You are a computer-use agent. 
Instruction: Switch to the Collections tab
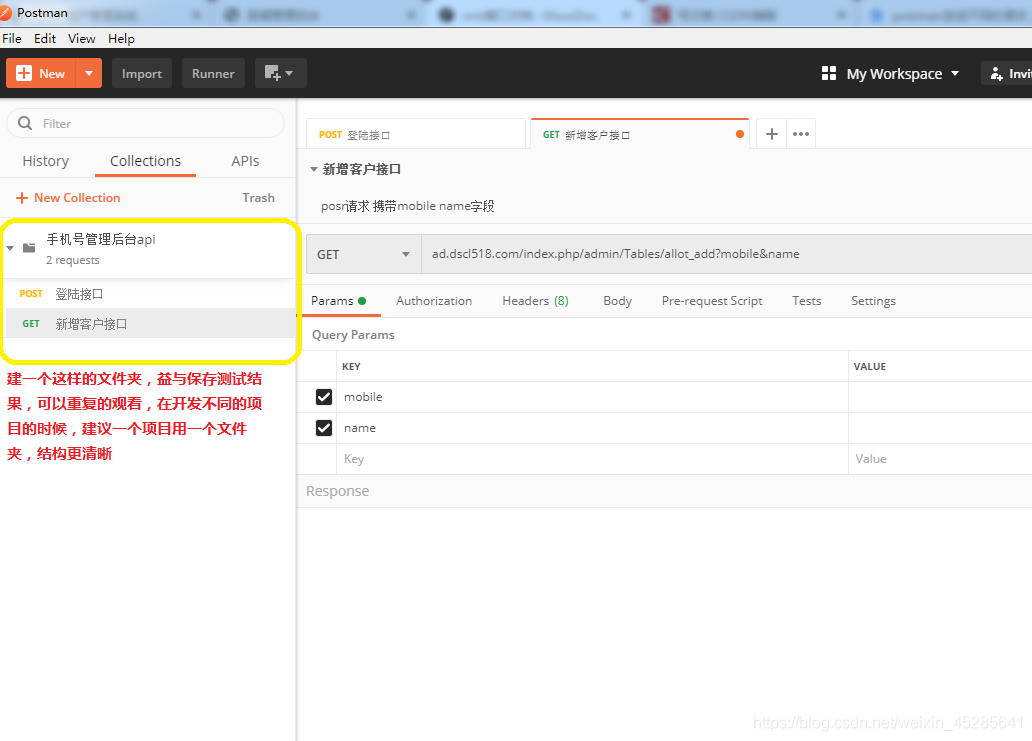coord(145,161)
